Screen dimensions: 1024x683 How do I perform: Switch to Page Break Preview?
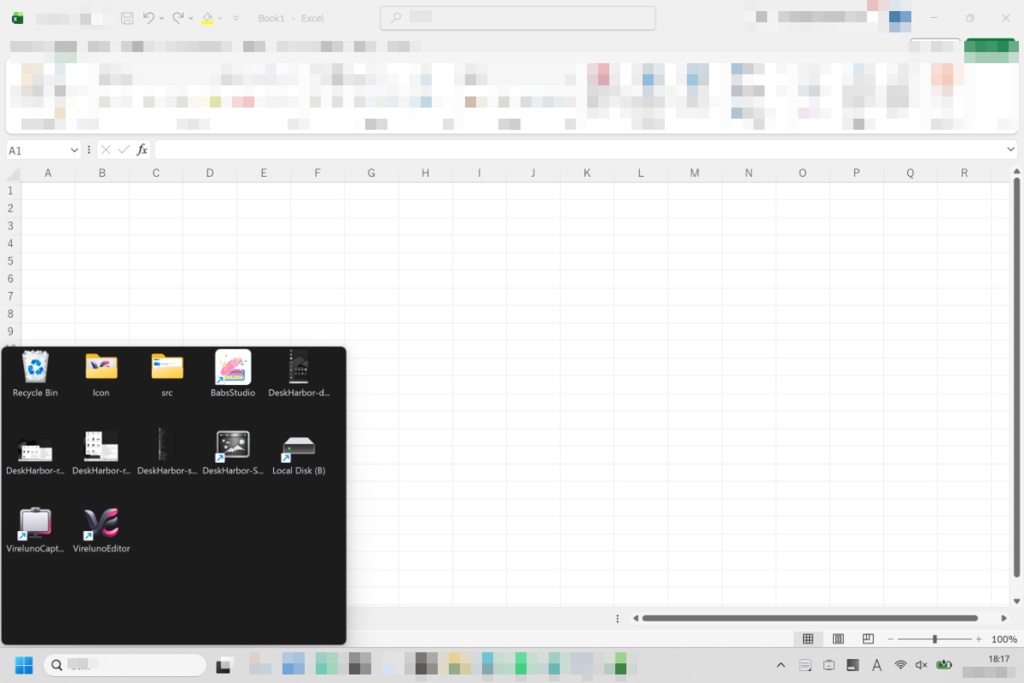coord(868,639)
